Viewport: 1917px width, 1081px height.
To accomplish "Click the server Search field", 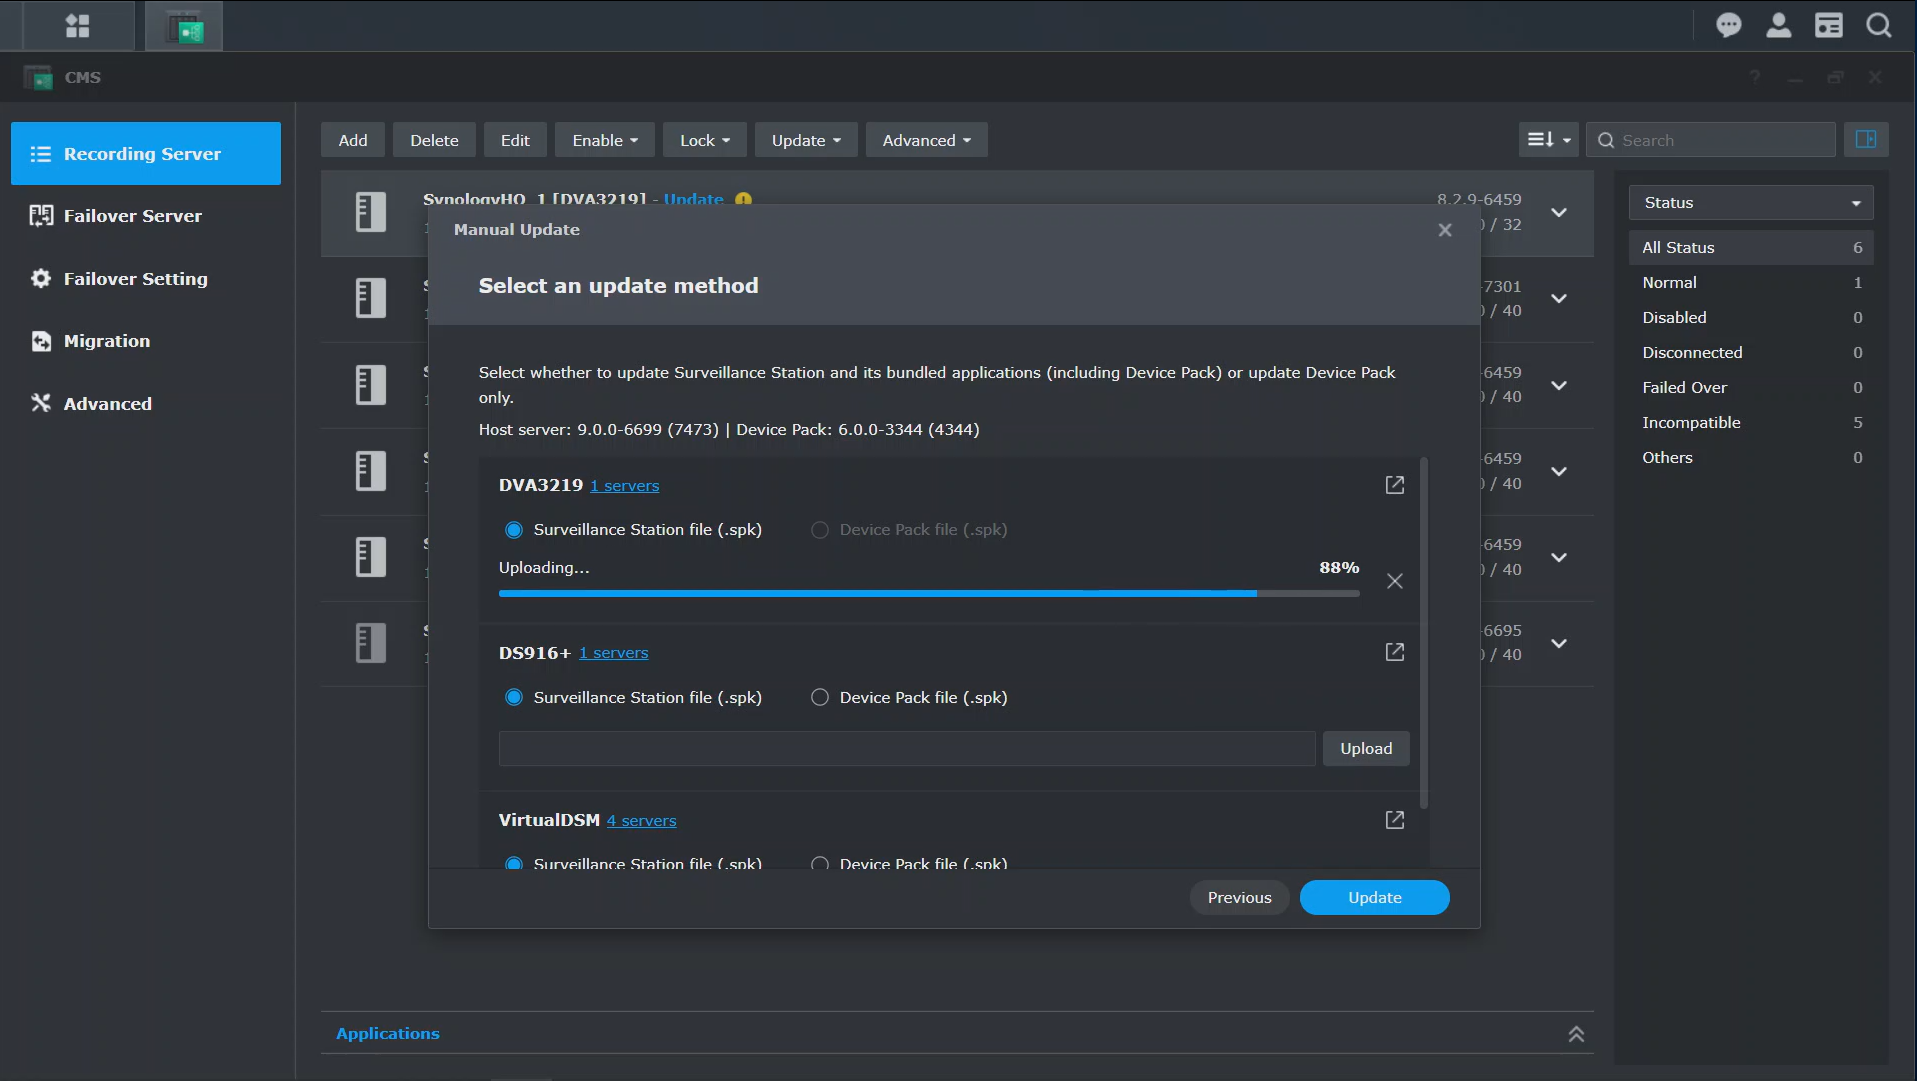I will 1711,140.
